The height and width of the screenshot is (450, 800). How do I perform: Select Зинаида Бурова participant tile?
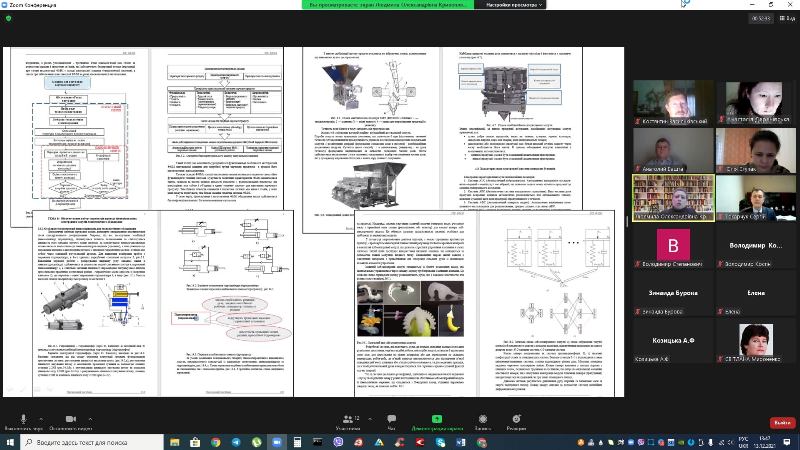tap(673, 293)
